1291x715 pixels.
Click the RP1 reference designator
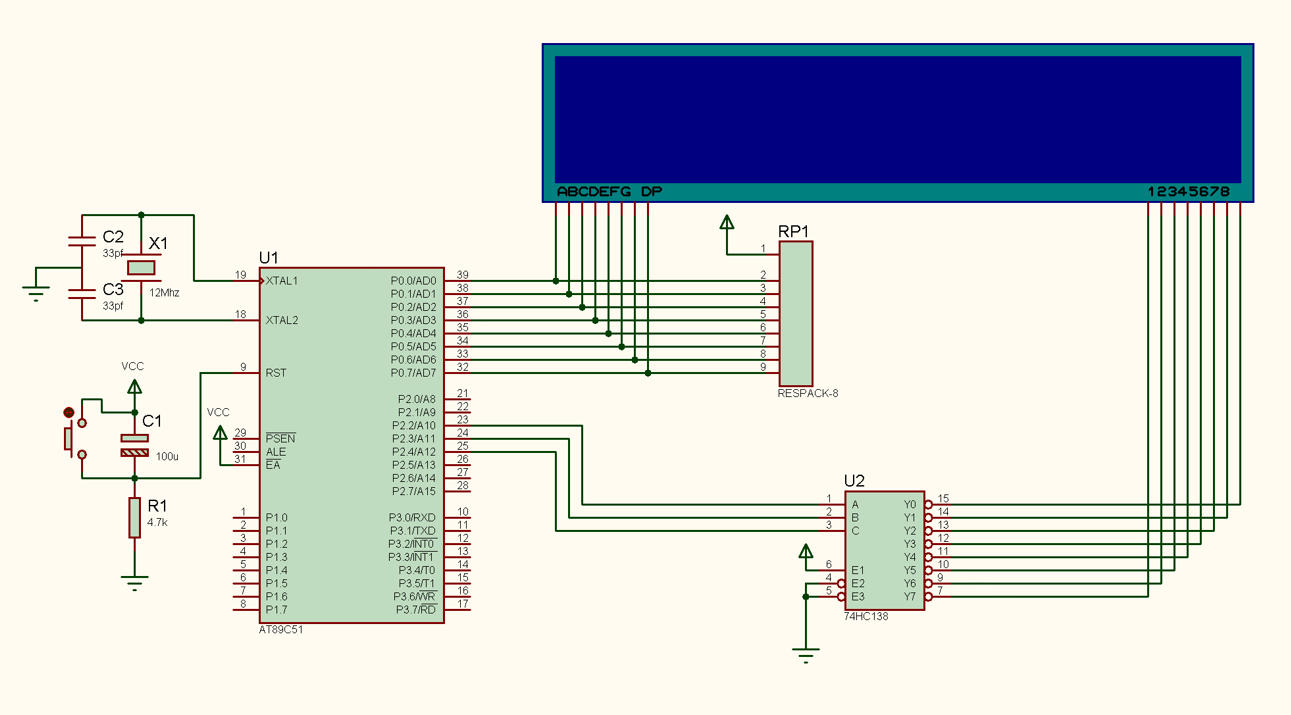793,231
